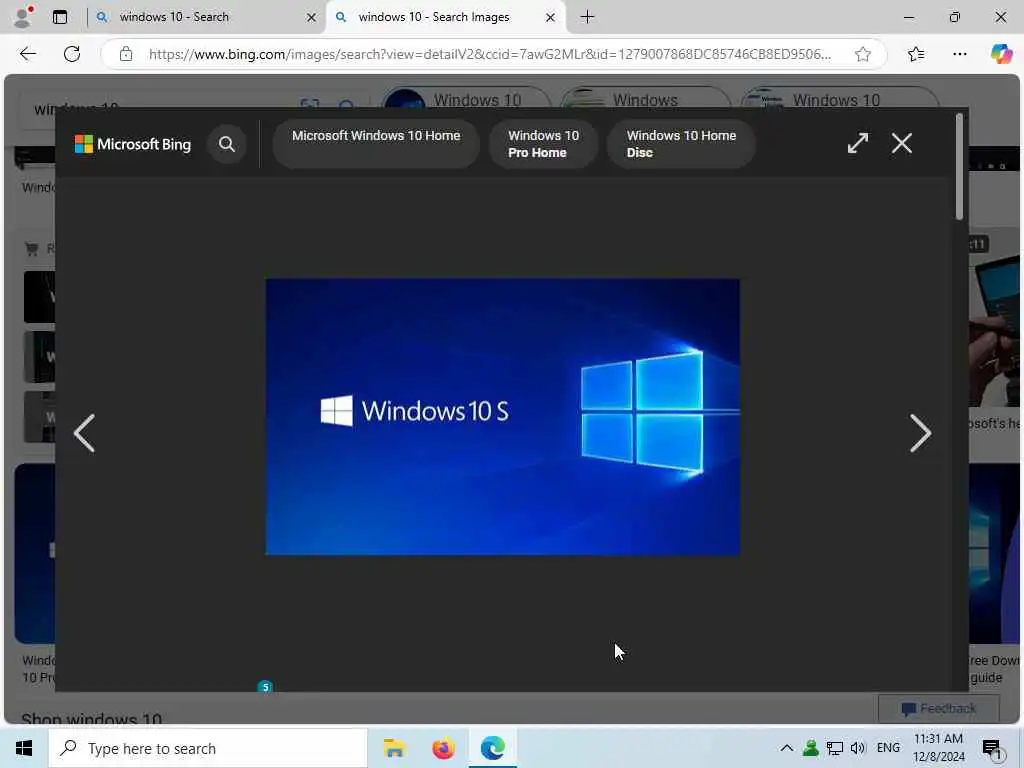This screenshot has width=1024, height=768.
Task: Click the Edge taskbar icon
Action: click(493, 748)
